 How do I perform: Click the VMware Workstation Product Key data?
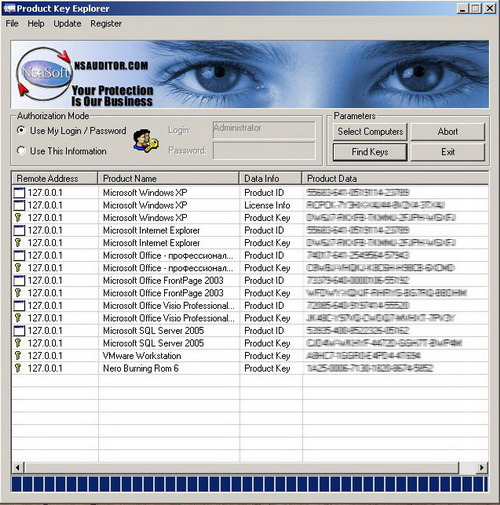363,356
